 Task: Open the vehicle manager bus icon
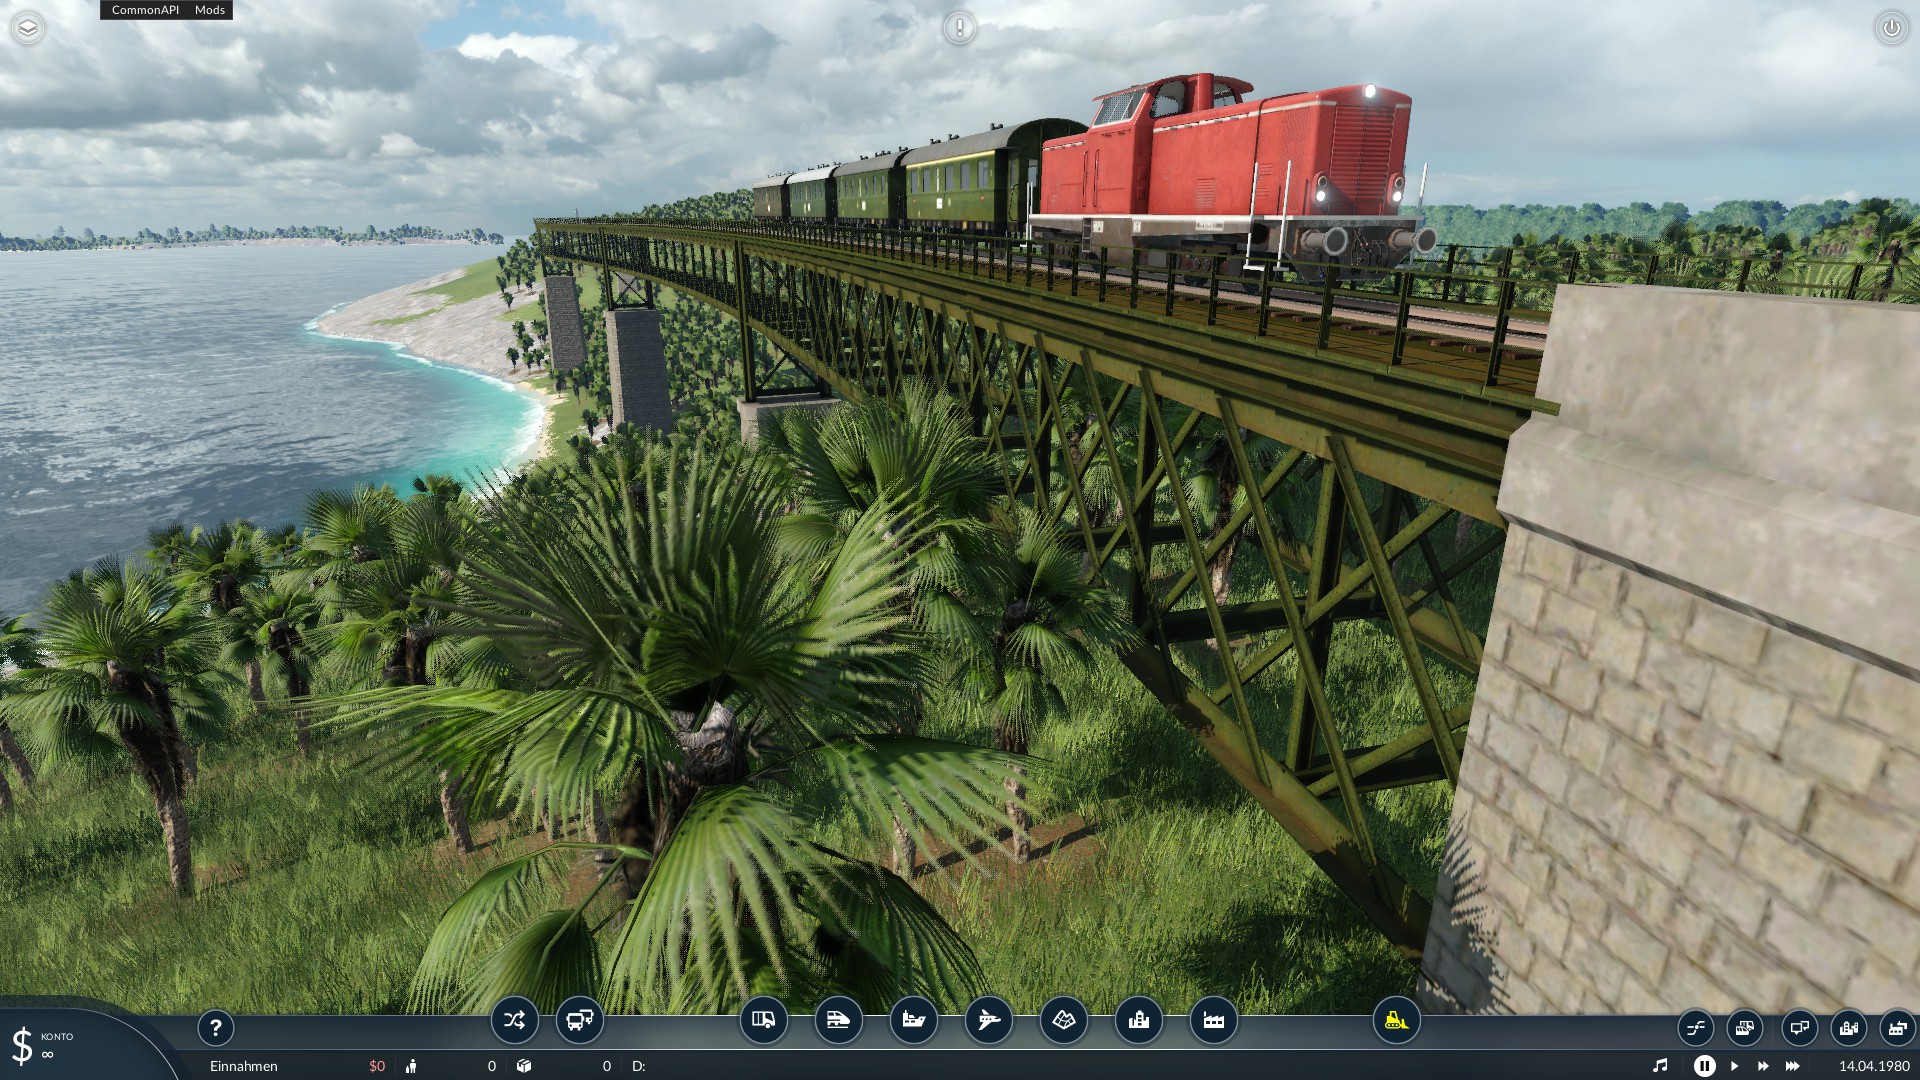point(580,1021)
